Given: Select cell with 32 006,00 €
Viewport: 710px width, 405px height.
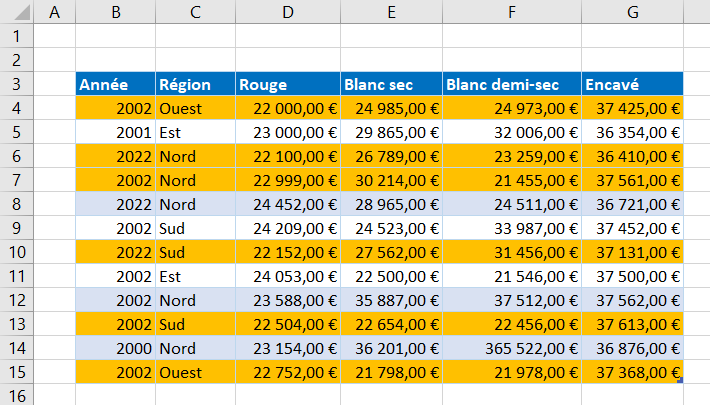Looking at the screenshot, I should [x=512, y=132].
